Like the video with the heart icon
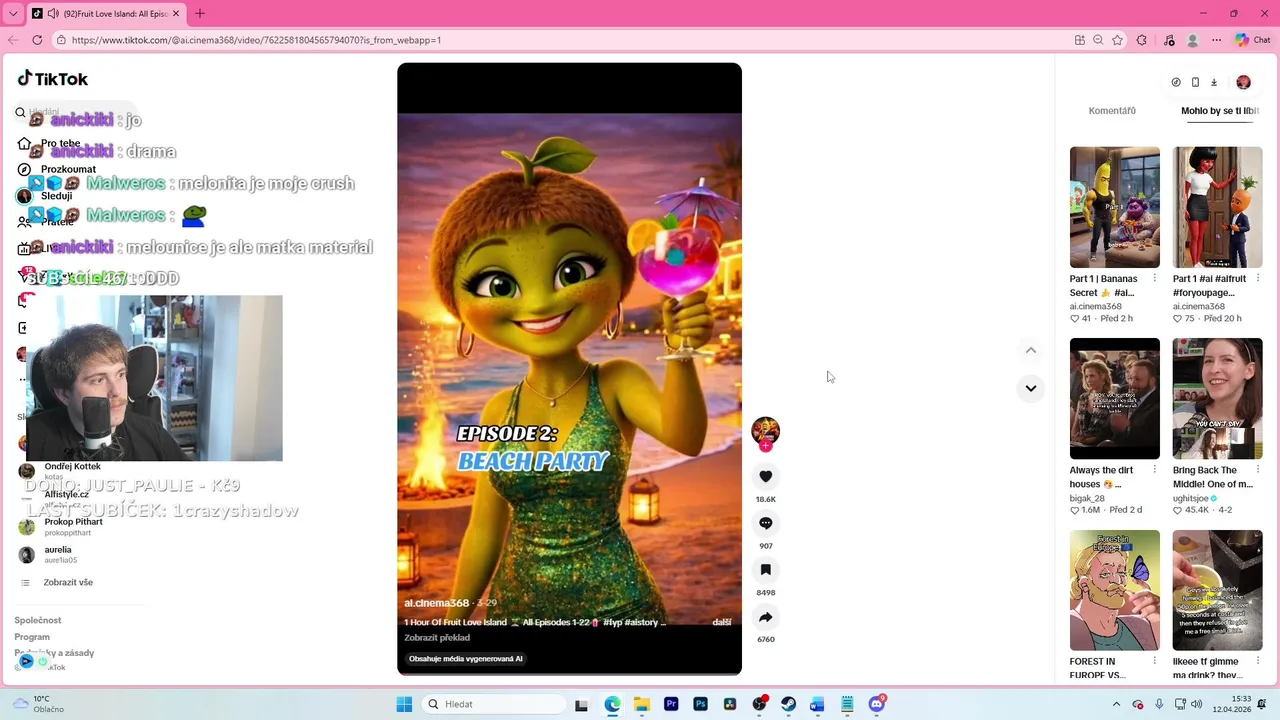Image resolution: width=1280 pixels, height=720 pixels. pyautogui.click(x=765, y=477)
